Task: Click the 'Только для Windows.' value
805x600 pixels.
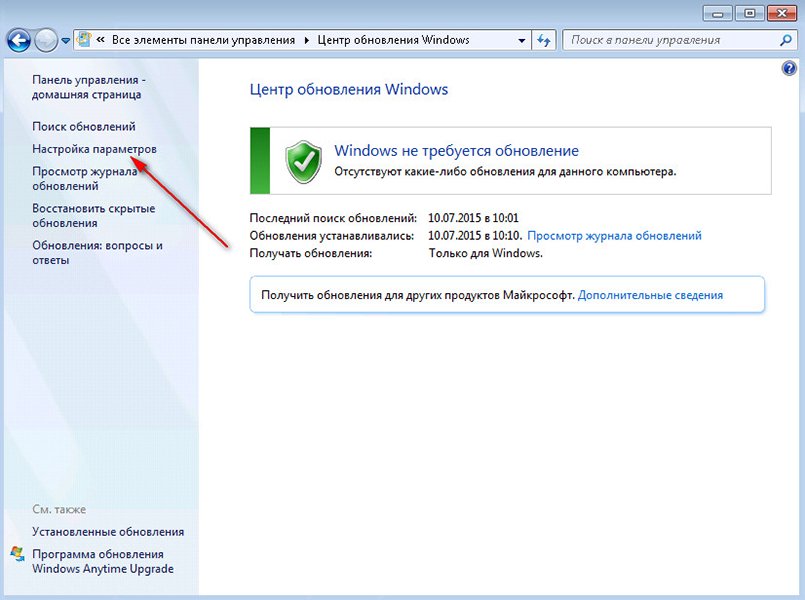Action: click(486, 253)
